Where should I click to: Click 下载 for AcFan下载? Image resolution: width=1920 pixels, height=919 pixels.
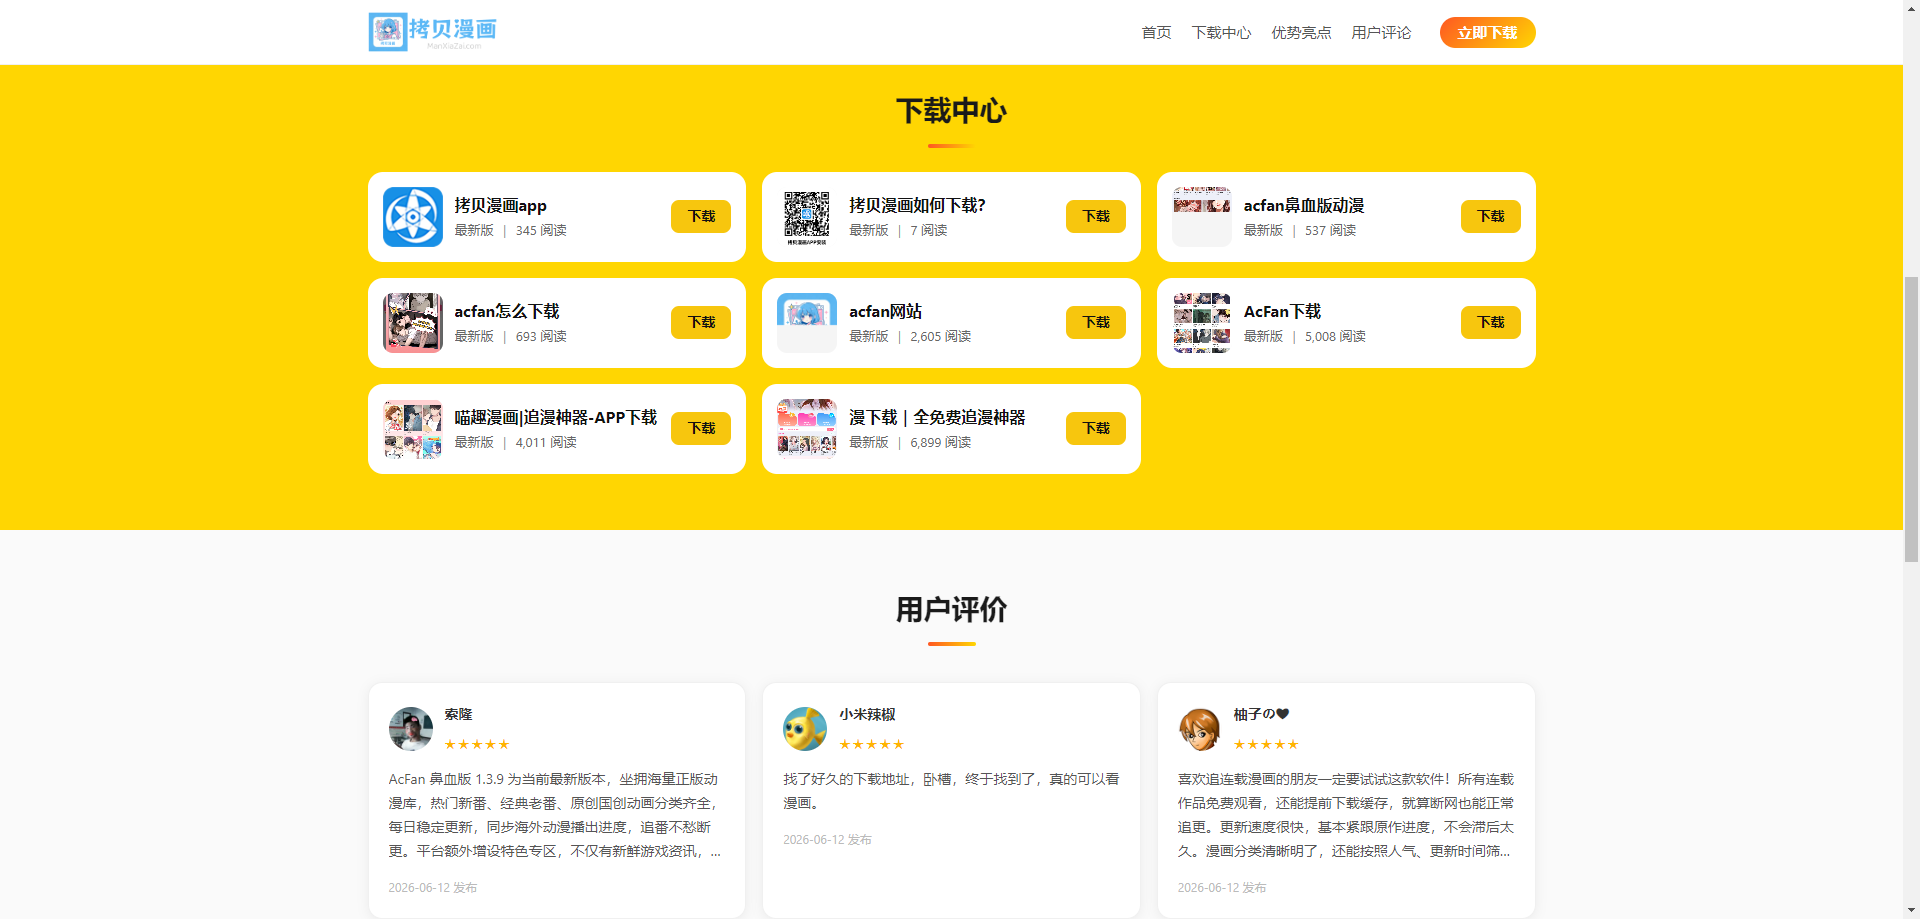click(x=1490, y=322)
